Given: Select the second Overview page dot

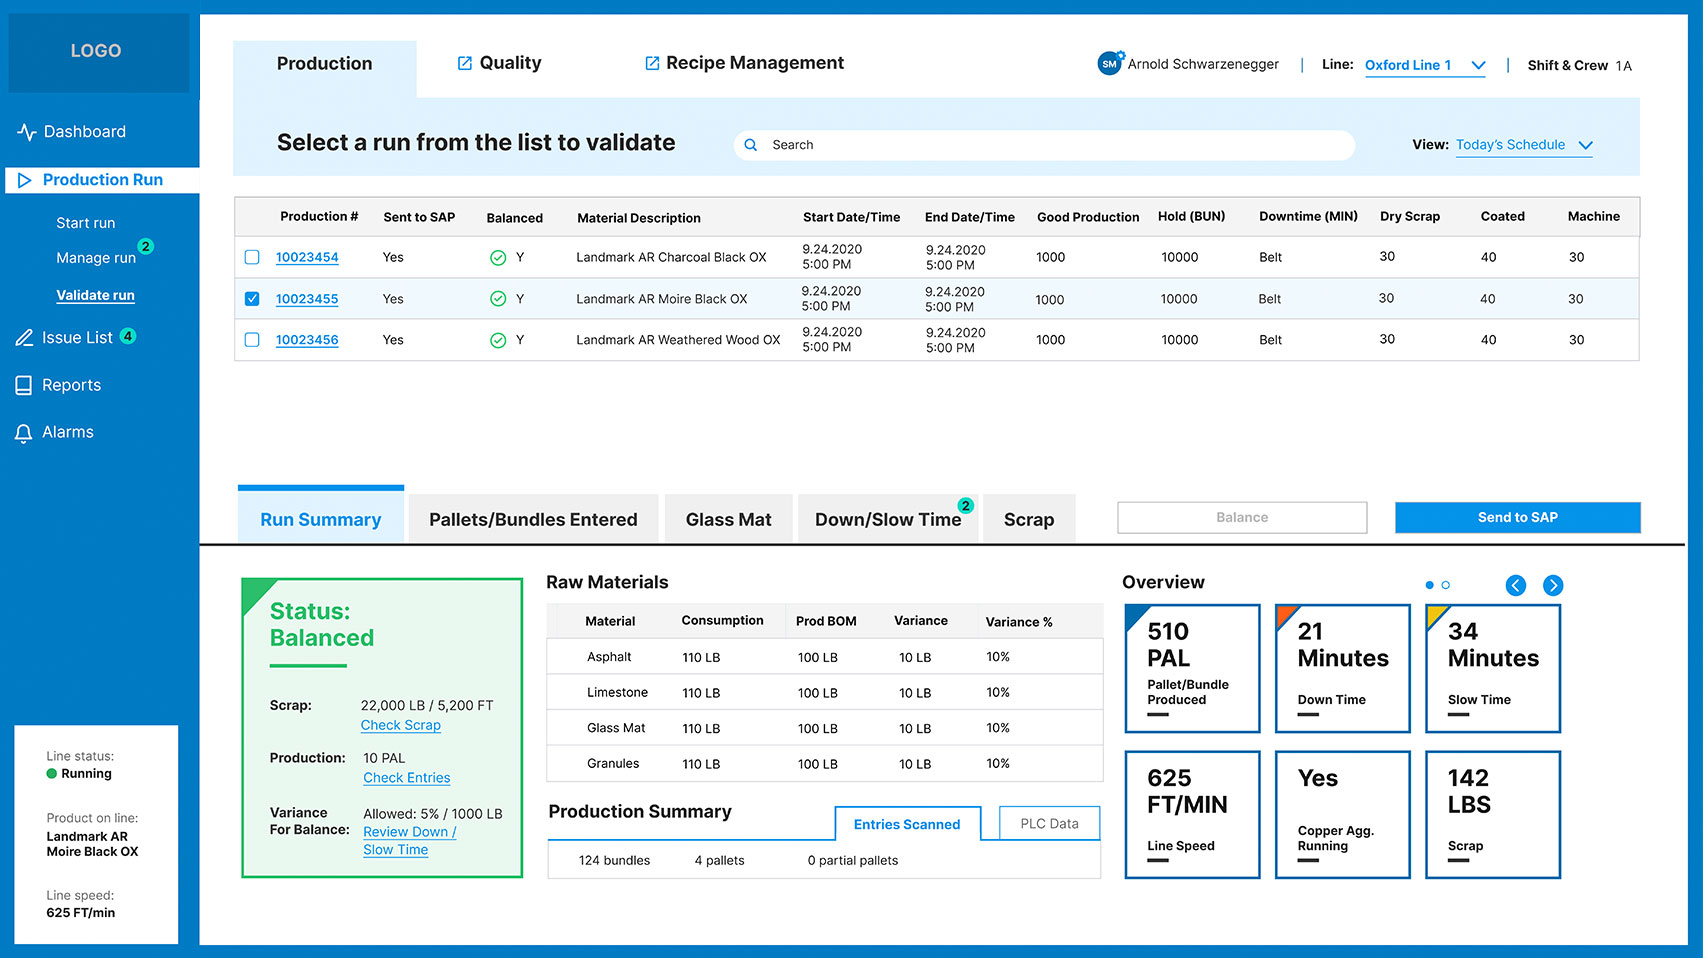Looking at the screenshot, I should click(x=1445, y=585).
